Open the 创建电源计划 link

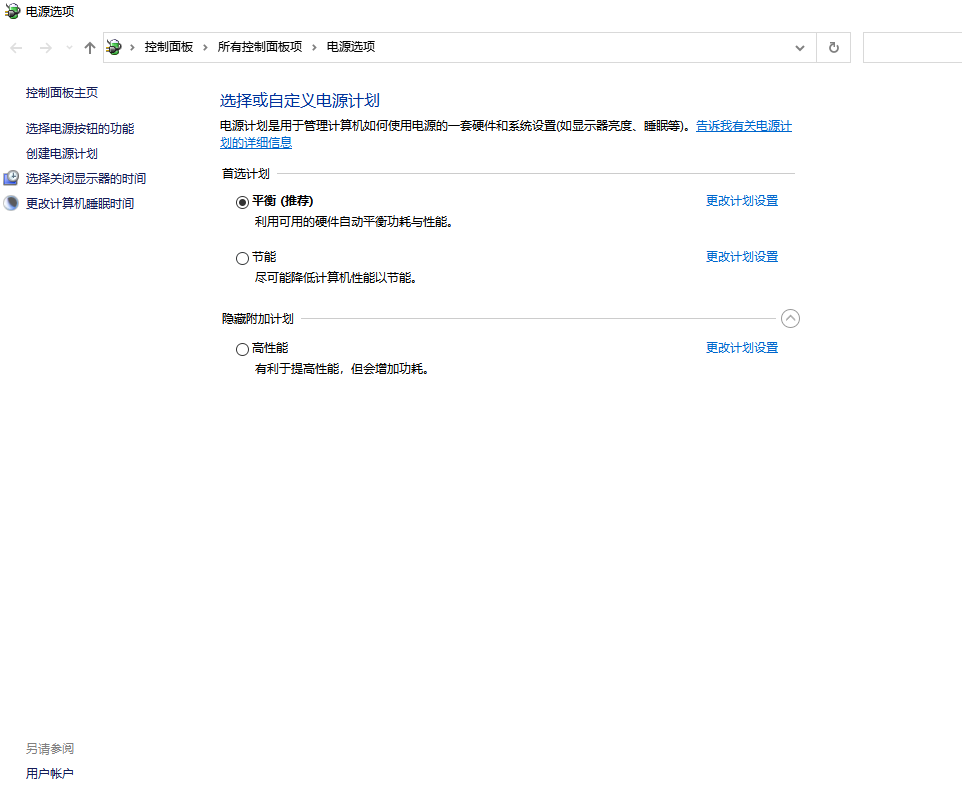coord(62,154)
